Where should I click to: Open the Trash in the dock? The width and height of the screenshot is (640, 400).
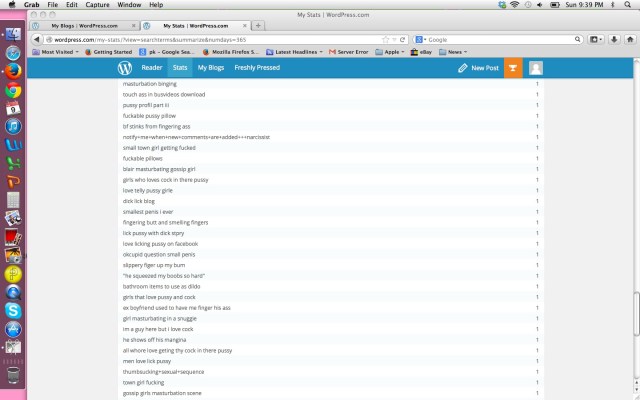[x=13, y=375]
